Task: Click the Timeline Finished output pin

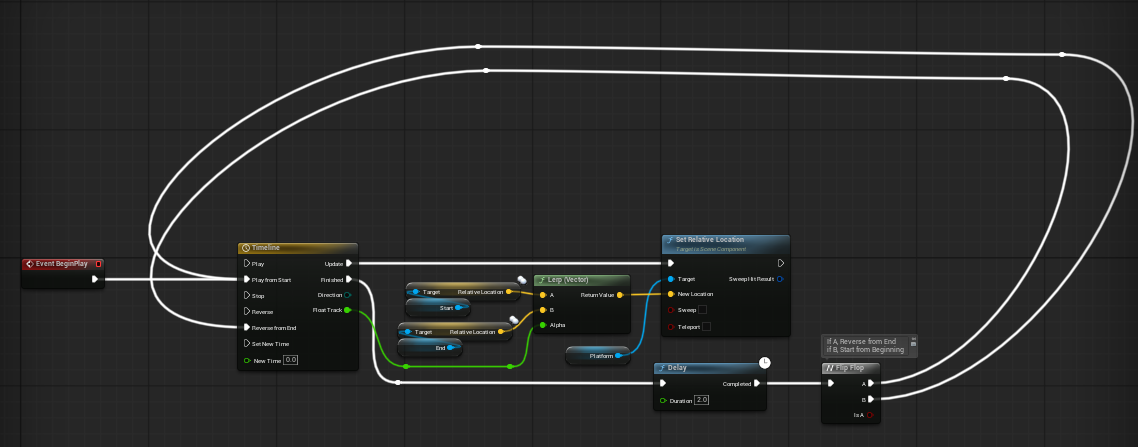Action: pos(349,279)
